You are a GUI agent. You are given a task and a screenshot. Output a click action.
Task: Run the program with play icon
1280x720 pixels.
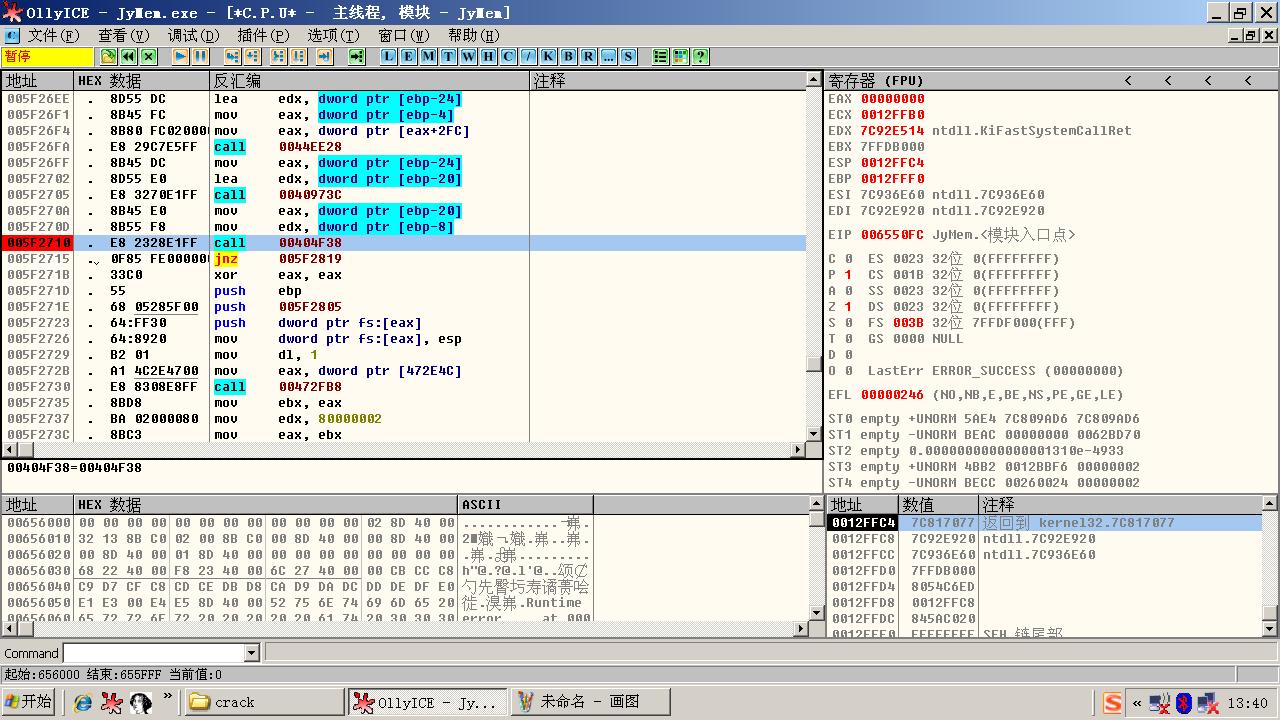pyautogui.click(x=180, y=57)
